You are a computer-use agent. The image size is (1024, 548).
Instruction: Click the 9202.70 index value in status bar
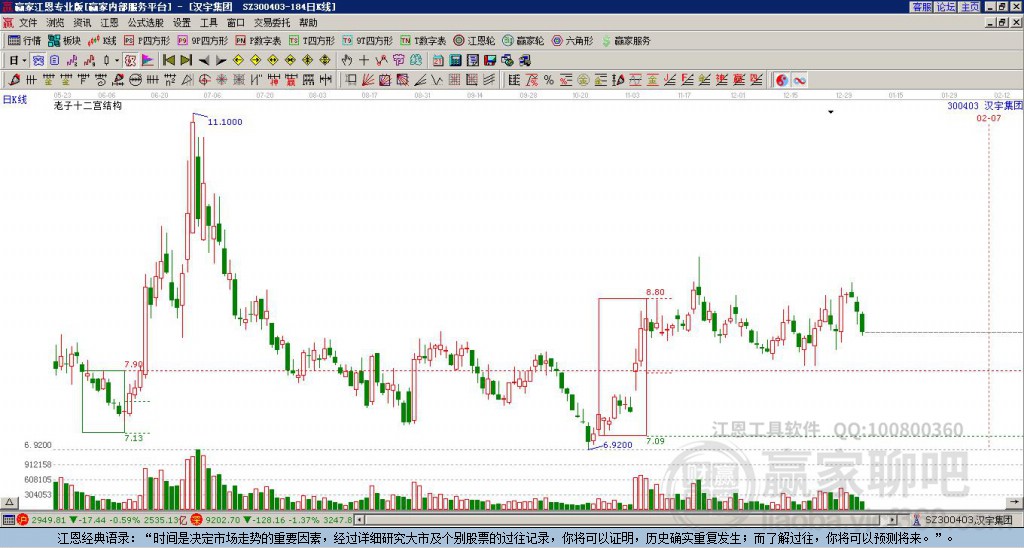click(x=223, y=520)
